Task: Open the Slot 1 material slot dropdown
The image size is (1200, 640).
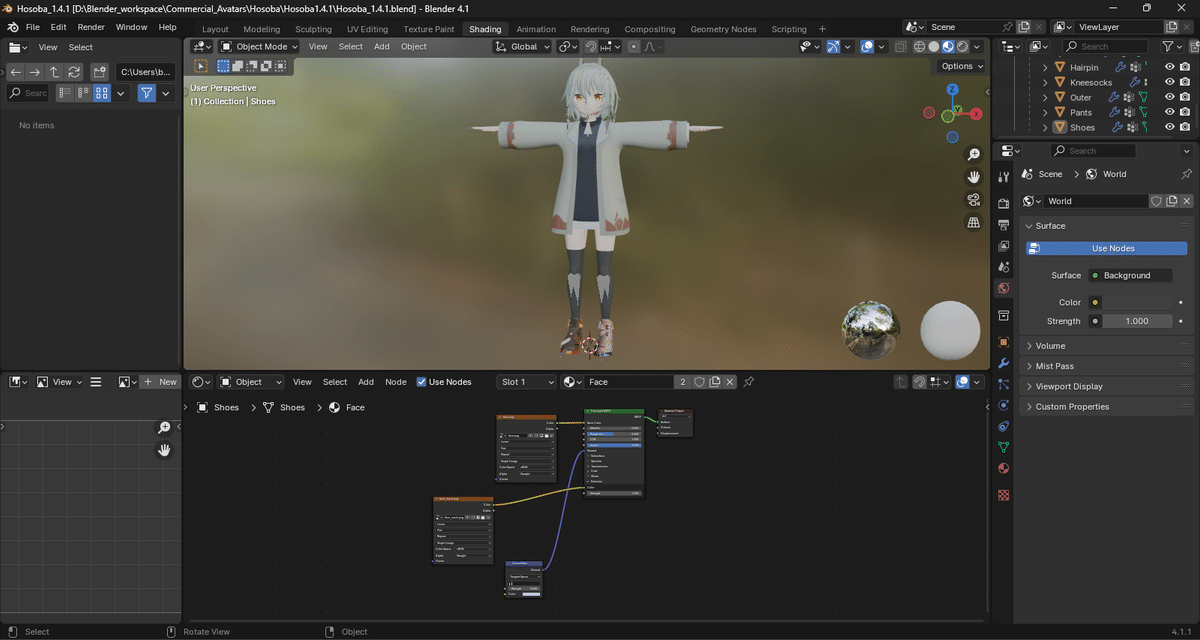Action: tap(527, 382)
